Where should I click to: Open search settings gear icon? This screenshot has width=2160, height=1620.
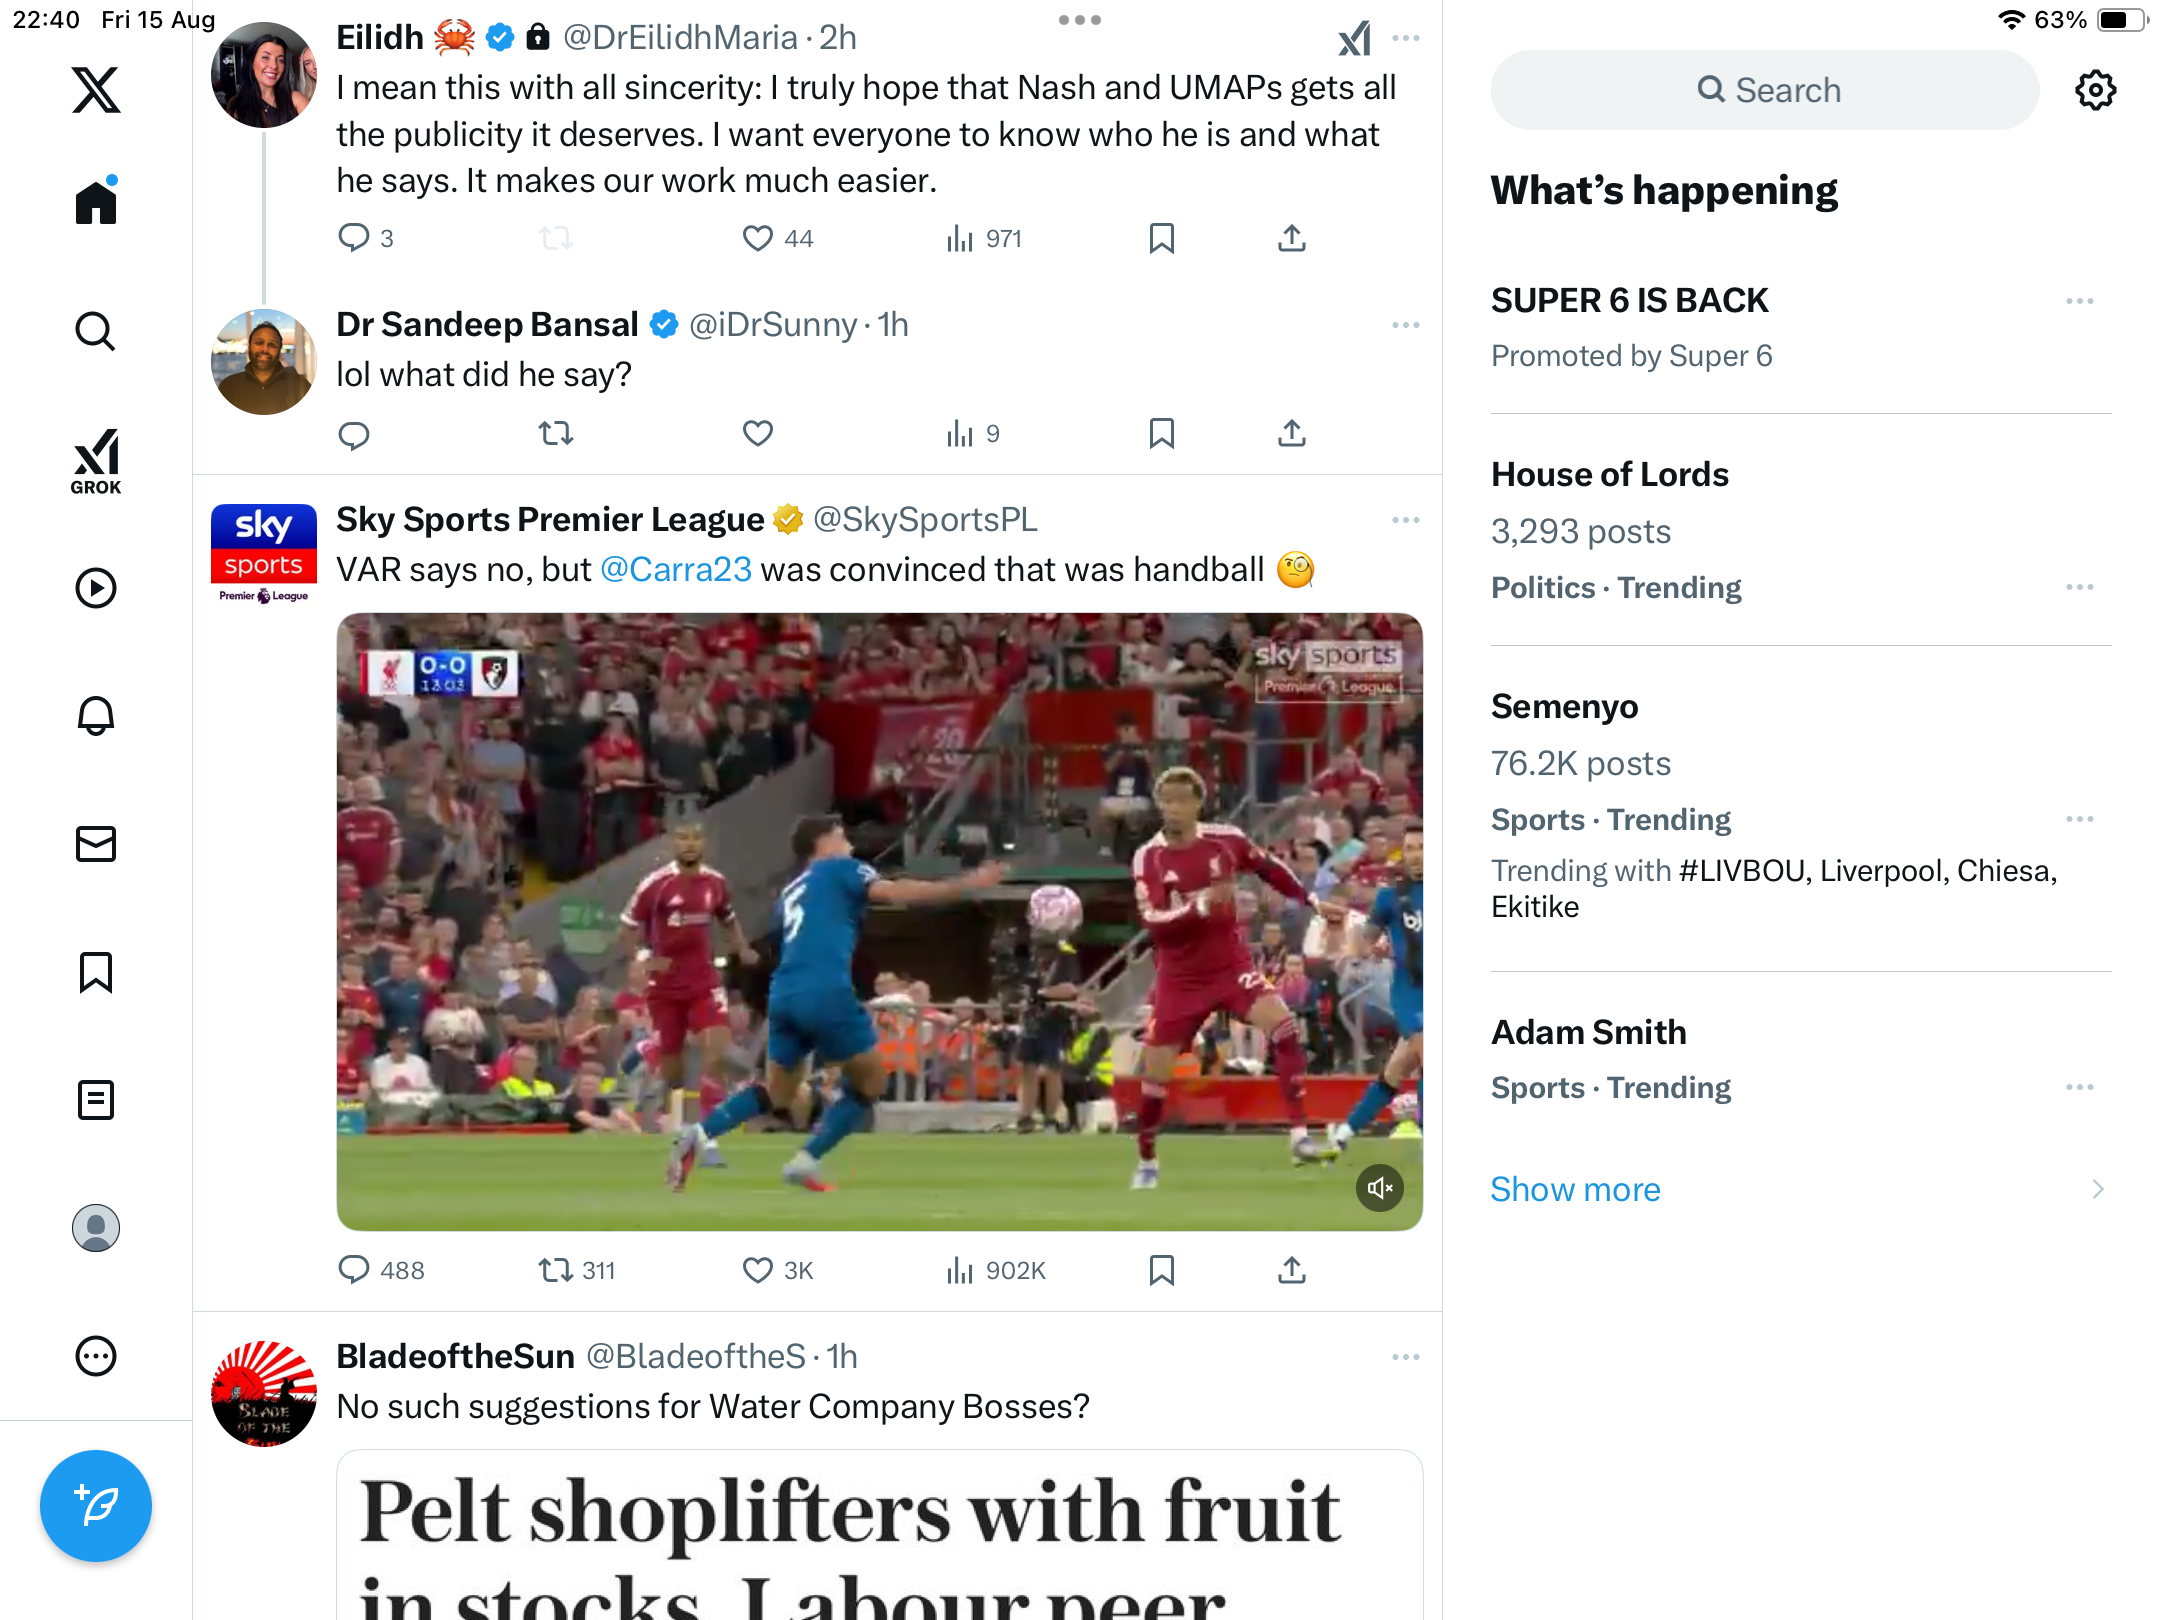tap(2095, 90)
